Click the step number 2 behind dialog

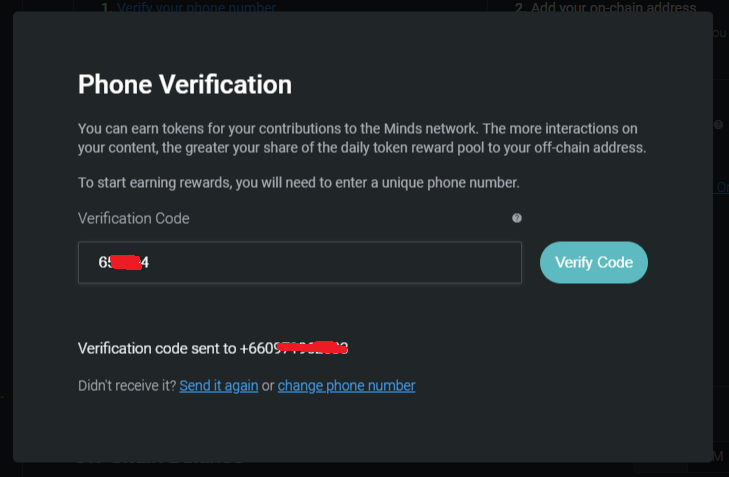[519, 8]
